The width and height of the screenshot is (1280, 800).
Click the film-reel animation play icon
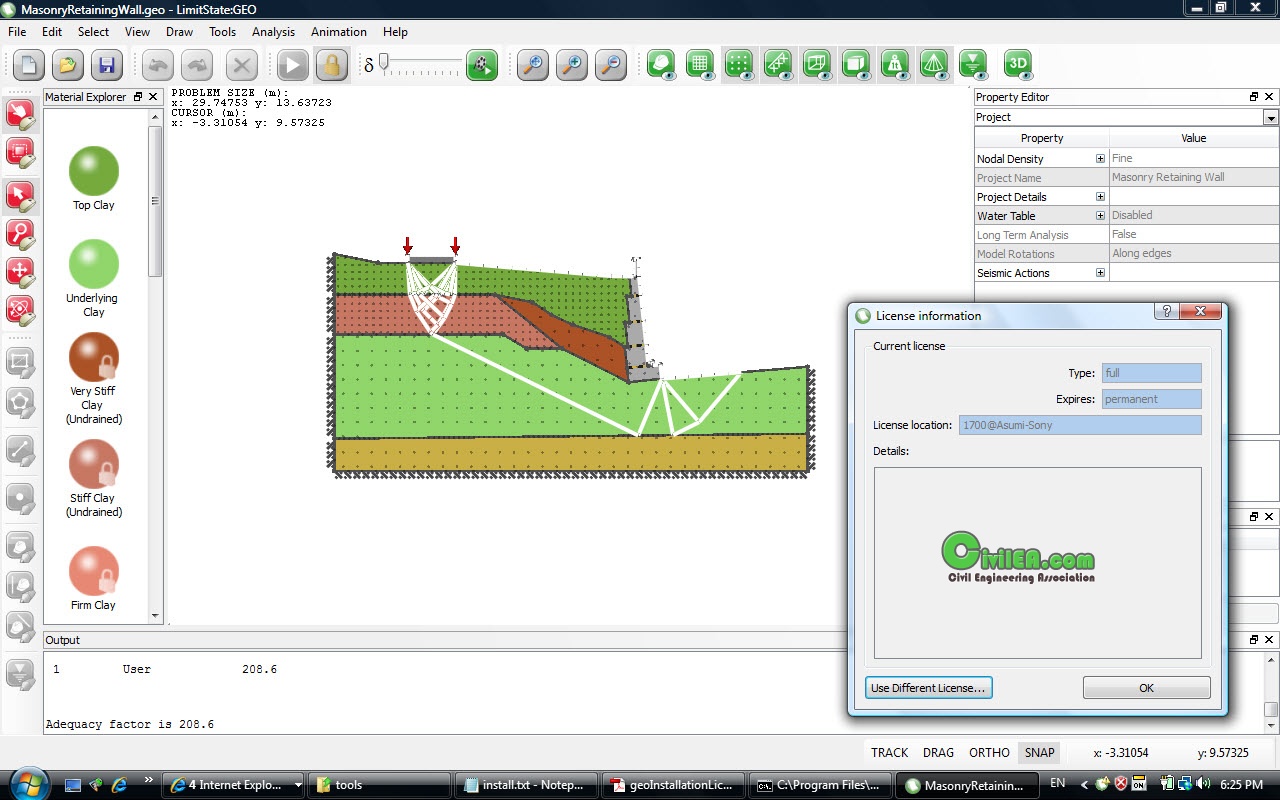483,66
